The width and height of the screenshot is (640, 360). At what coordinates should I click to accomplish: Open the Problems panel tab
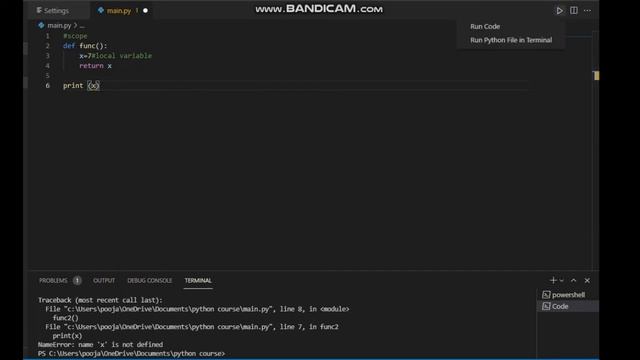[53, 280]
